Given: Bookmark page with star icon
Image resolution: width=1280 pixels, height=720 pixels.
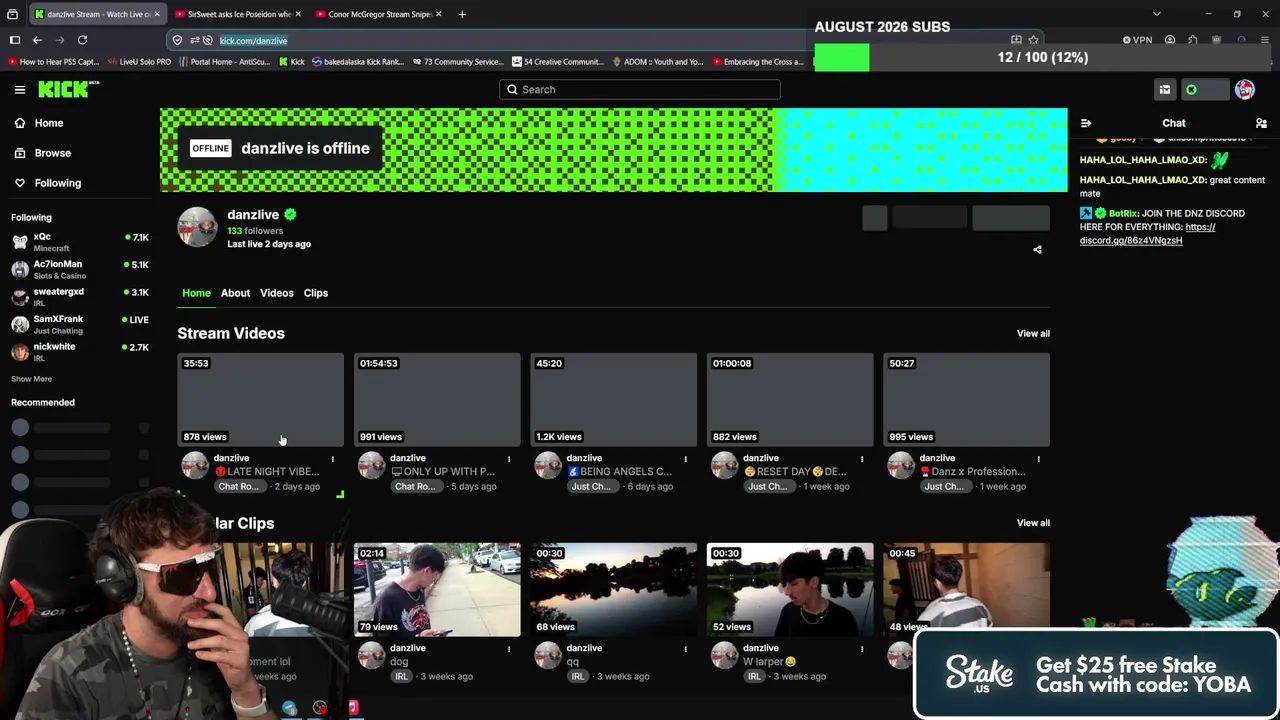Looking at the screenshot, I should (x=1033, y=40).
